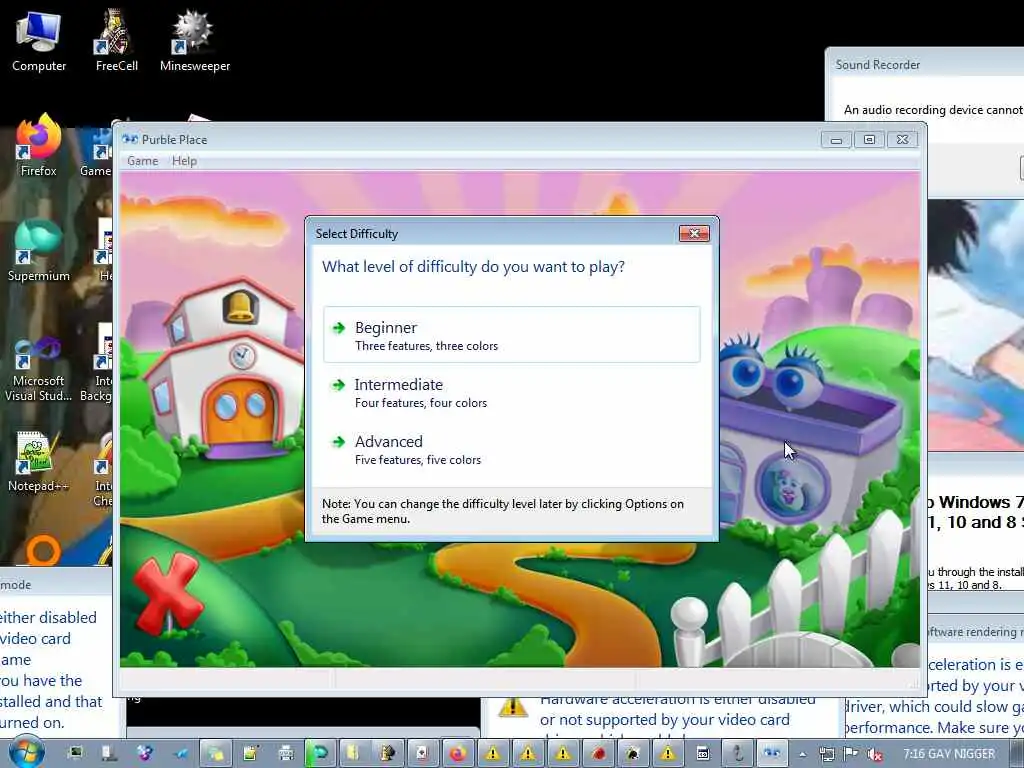
Task: Click the 'What level of difficulty' heading
Action: 473,266
